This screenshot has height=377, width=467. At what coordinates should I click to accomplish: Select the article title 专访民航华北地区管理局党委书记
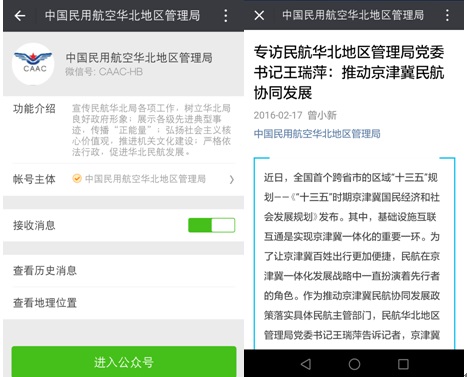tap(349, 72)
